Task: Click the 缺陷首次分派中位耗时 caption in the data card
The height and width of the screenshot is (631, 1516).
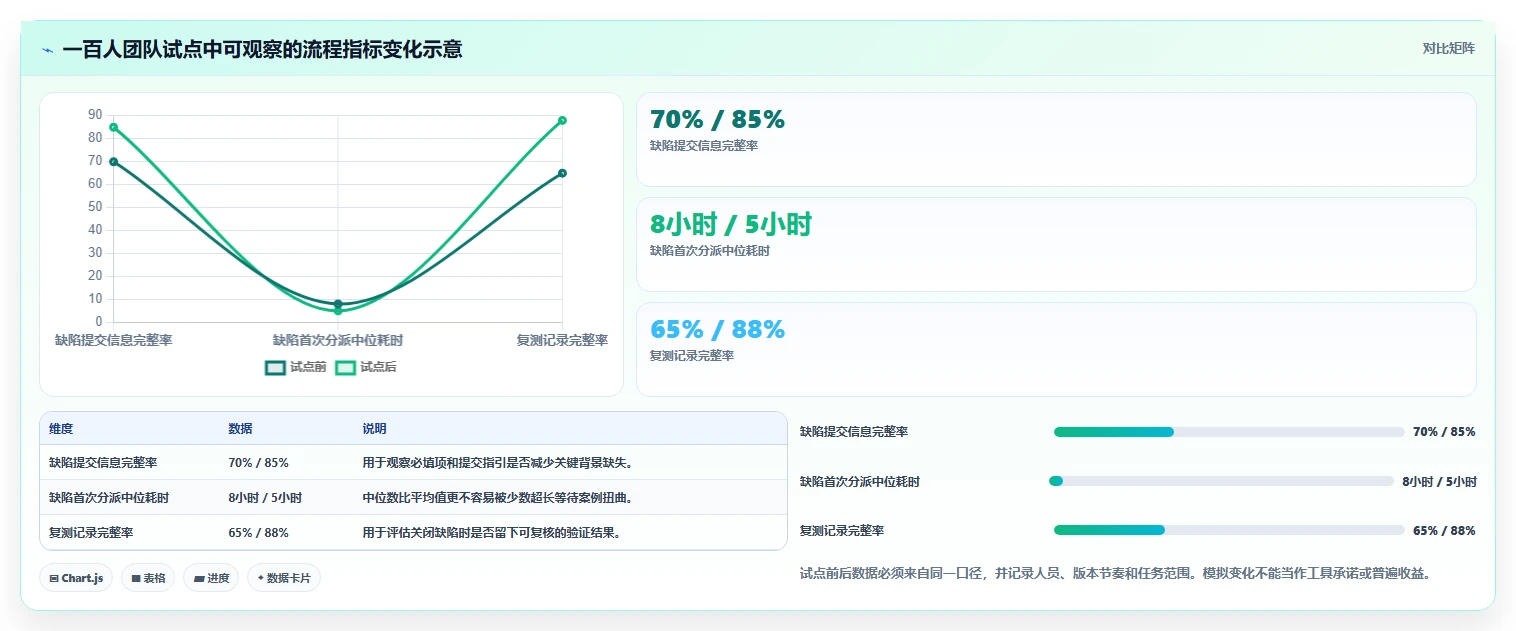Action: pyautogui.click(x=710, y=251)
